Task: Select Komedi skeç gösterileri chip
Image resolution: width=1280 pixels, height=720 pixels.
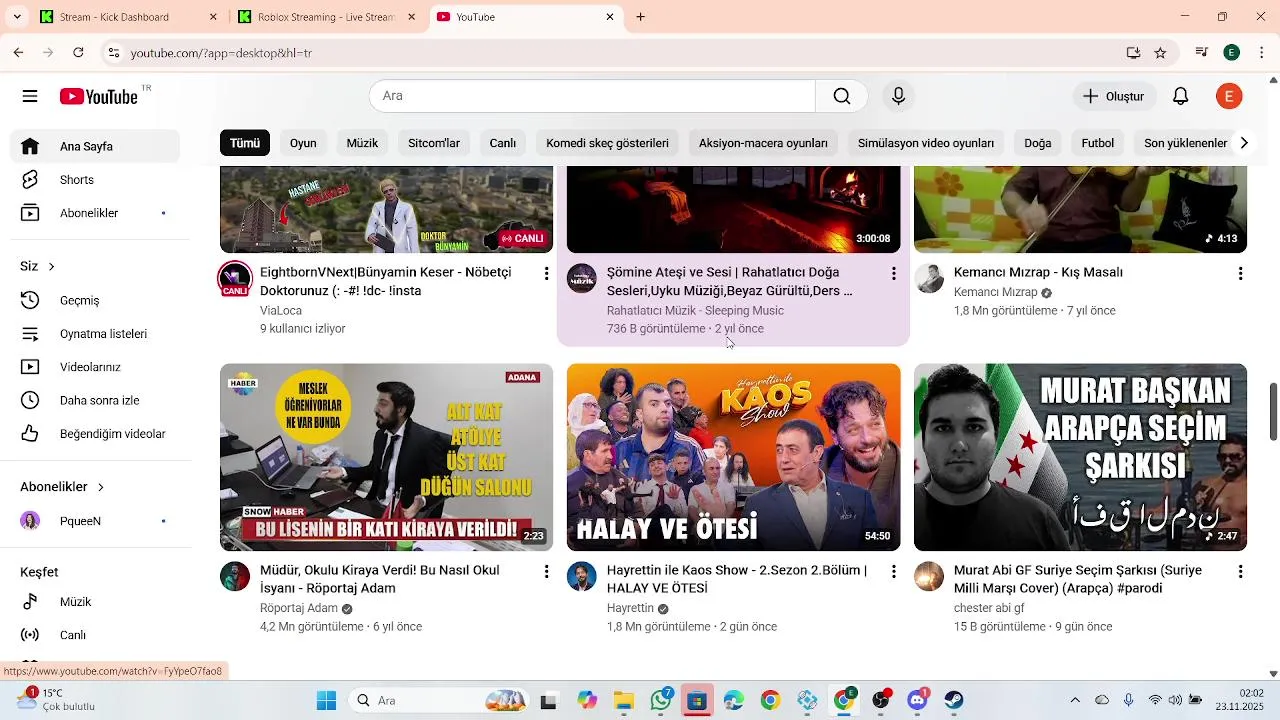Action: coord(607,143)
